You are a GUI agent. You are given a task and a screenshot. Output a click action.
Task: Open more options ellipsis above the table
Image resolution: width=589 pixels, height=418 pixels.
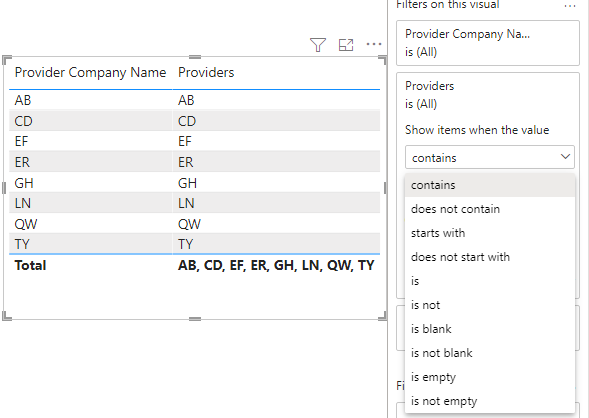374,45
